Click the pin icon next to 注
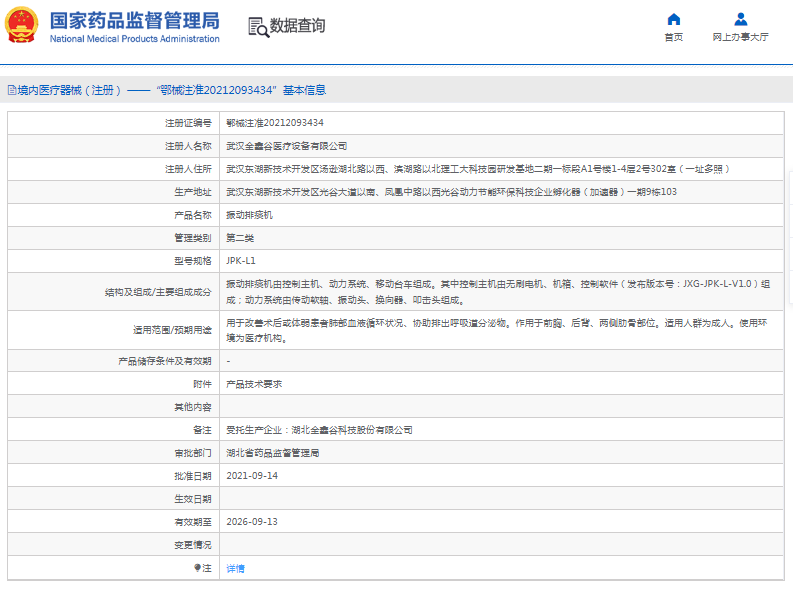Image resolution: width=793 pixels, height=589 pixels. coord(197,568)
